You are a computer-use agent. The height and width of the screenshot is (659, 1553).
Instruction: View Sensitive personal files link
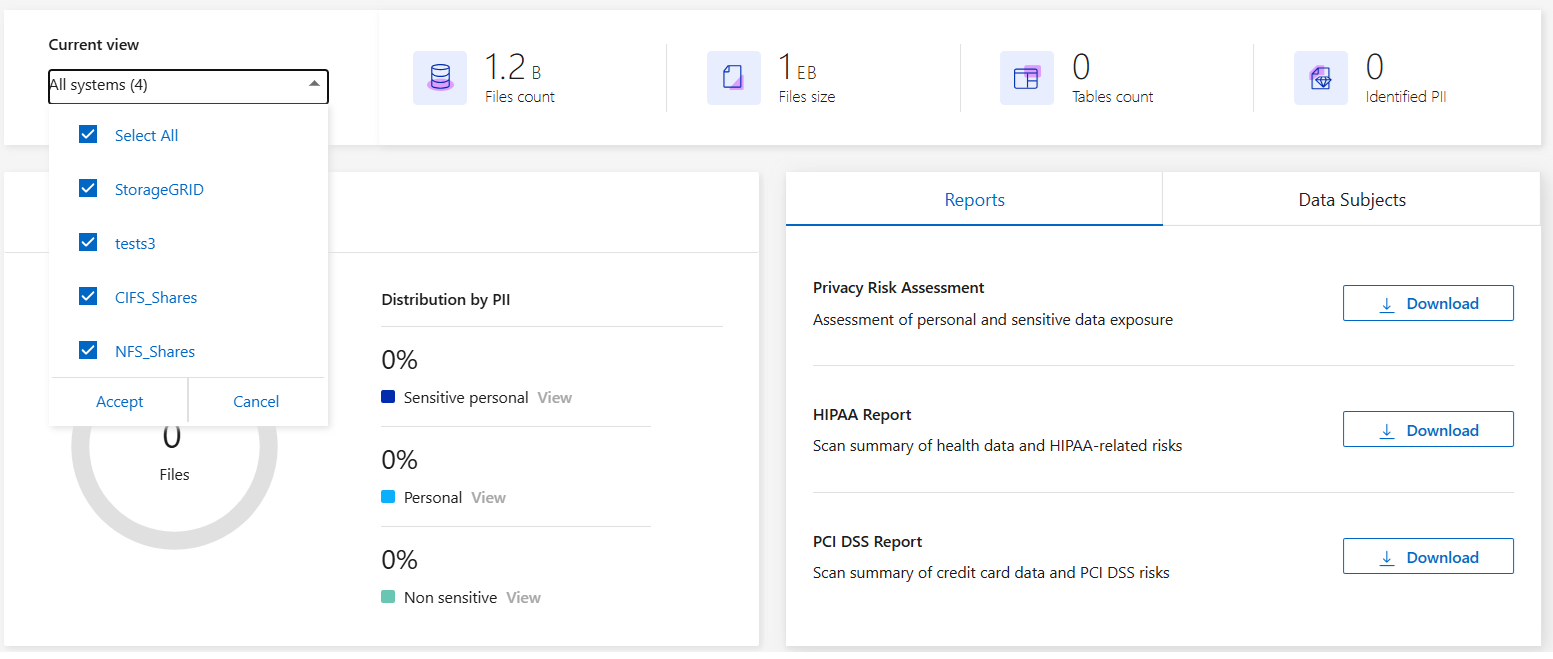click(x=554, y=398)
